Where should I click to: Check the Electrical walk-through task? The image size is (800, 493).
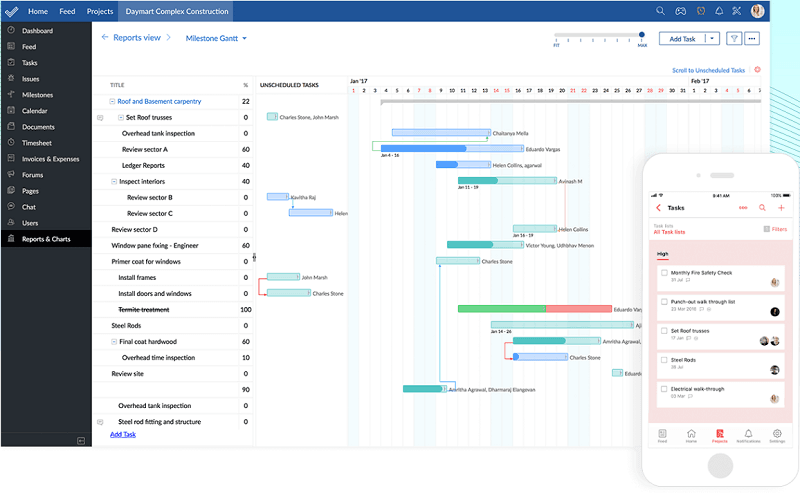coord(664,389)
